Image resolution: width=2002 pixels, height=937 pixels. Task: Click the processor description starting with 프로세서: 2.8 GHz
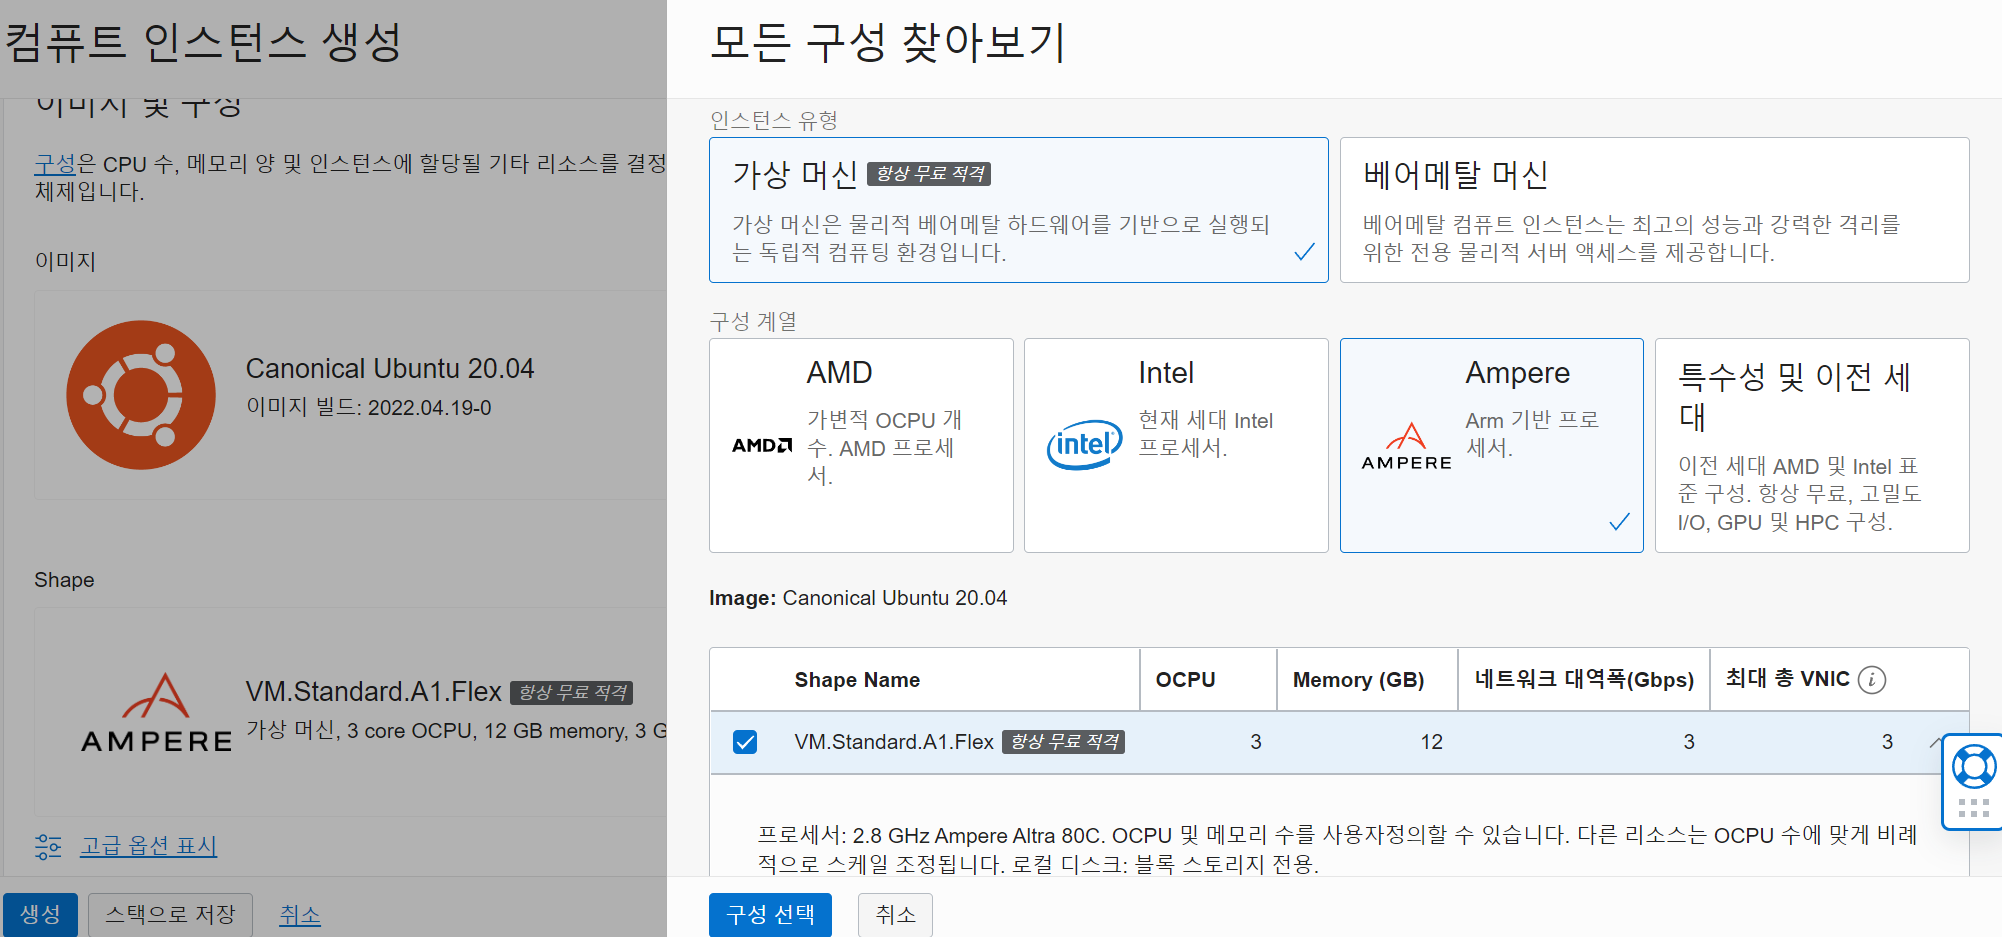coord(1337,849)
